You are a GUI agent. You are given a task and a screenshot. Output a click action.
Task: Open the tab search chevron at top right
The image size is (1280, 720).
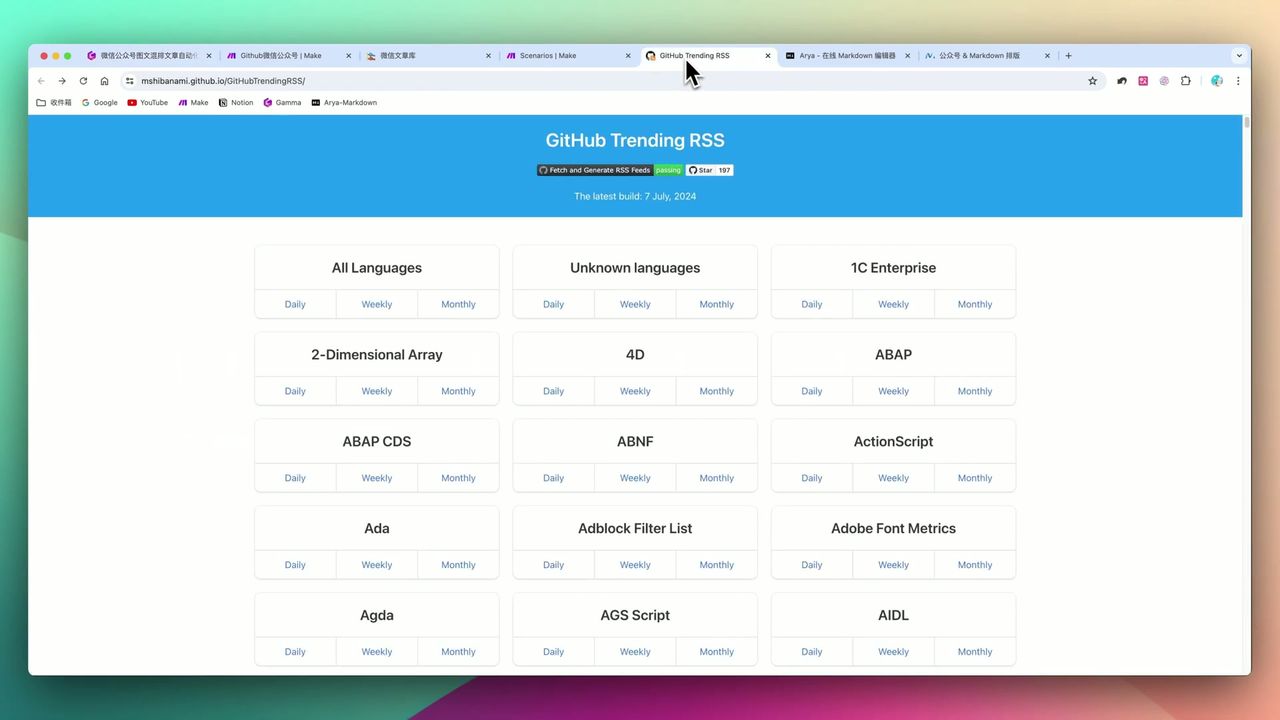[1239, 55]
